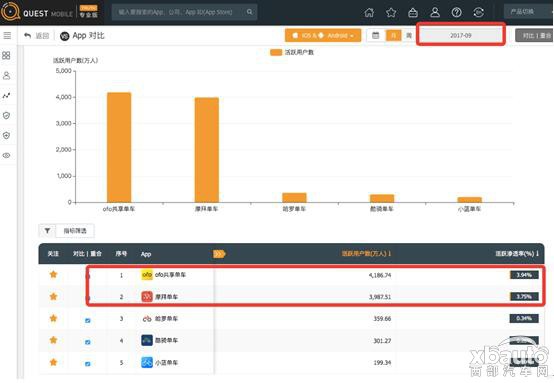Click the dark blue app icon in row 4

147,340
